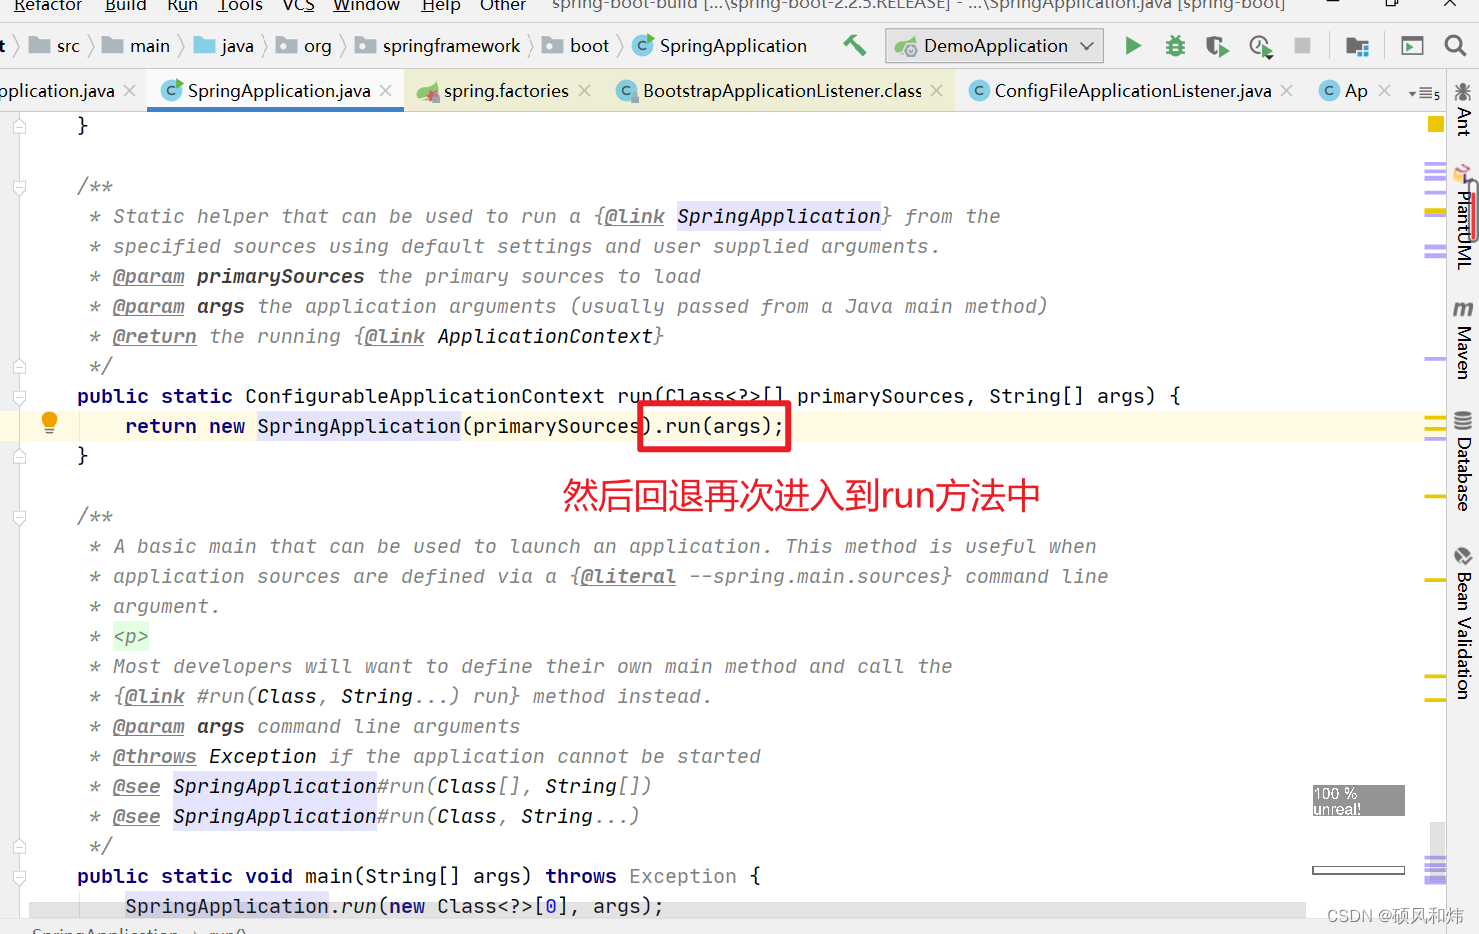
Task: Start debugging with the green bug icon
Action: [1175, 45]
